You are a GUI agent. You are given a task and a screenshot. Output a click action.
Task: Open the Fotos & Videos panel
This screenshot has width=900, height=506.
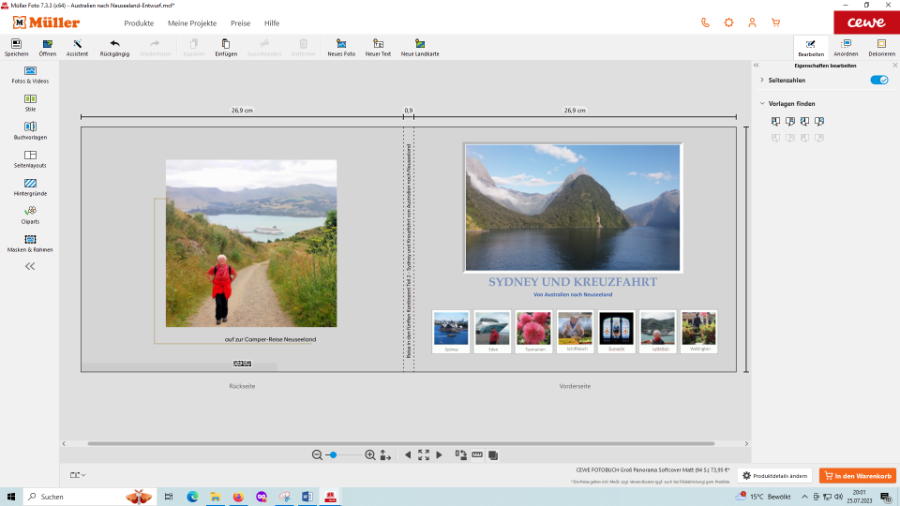[30, 75]
